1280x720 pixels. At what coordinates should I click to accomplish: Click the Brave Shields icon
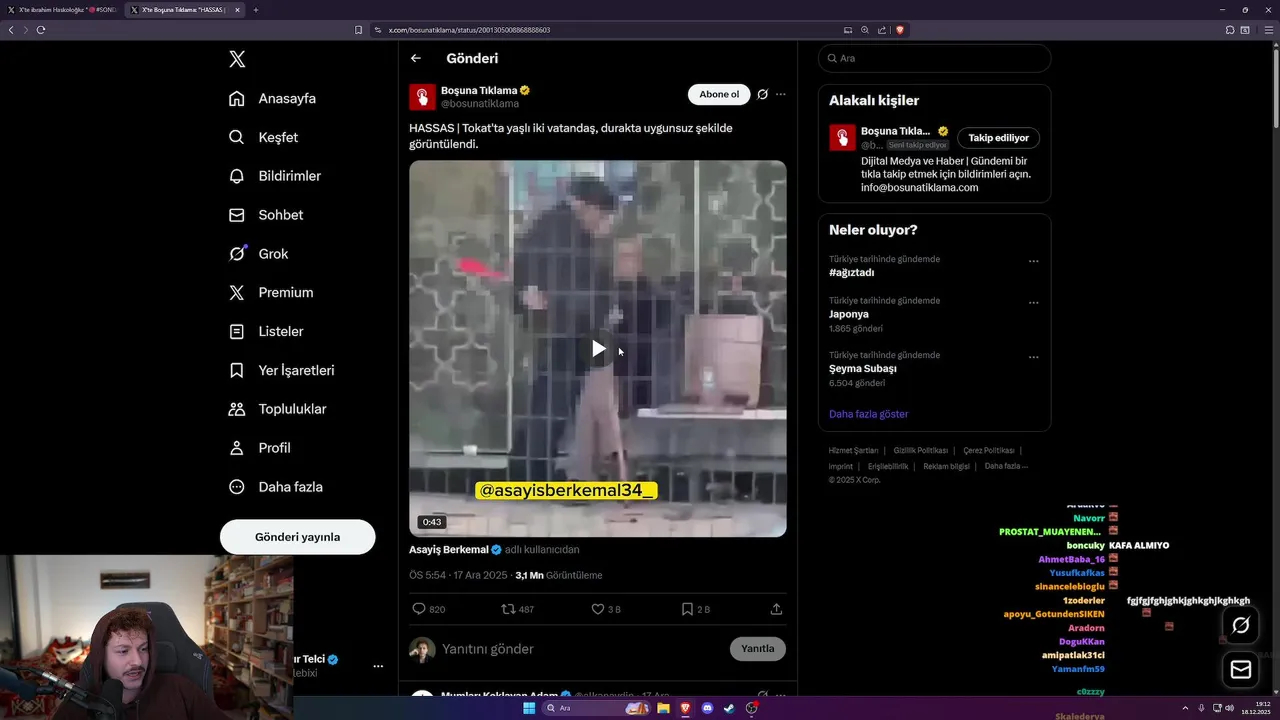click(x=900, y=30)
